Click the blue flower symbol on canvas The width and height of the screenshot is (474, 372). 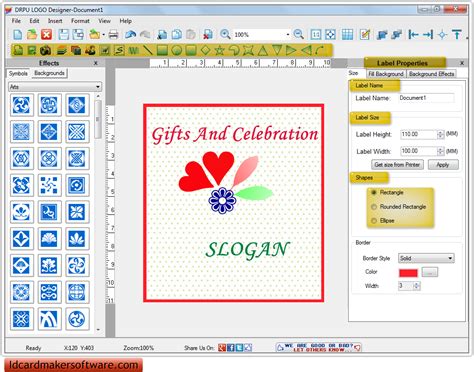(x=222, y=201)
